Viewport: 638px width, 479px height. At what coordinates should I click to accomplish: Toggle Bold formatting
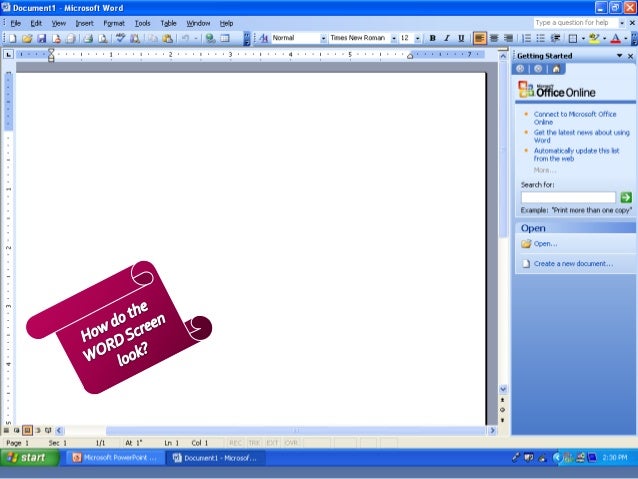[433, 38]
